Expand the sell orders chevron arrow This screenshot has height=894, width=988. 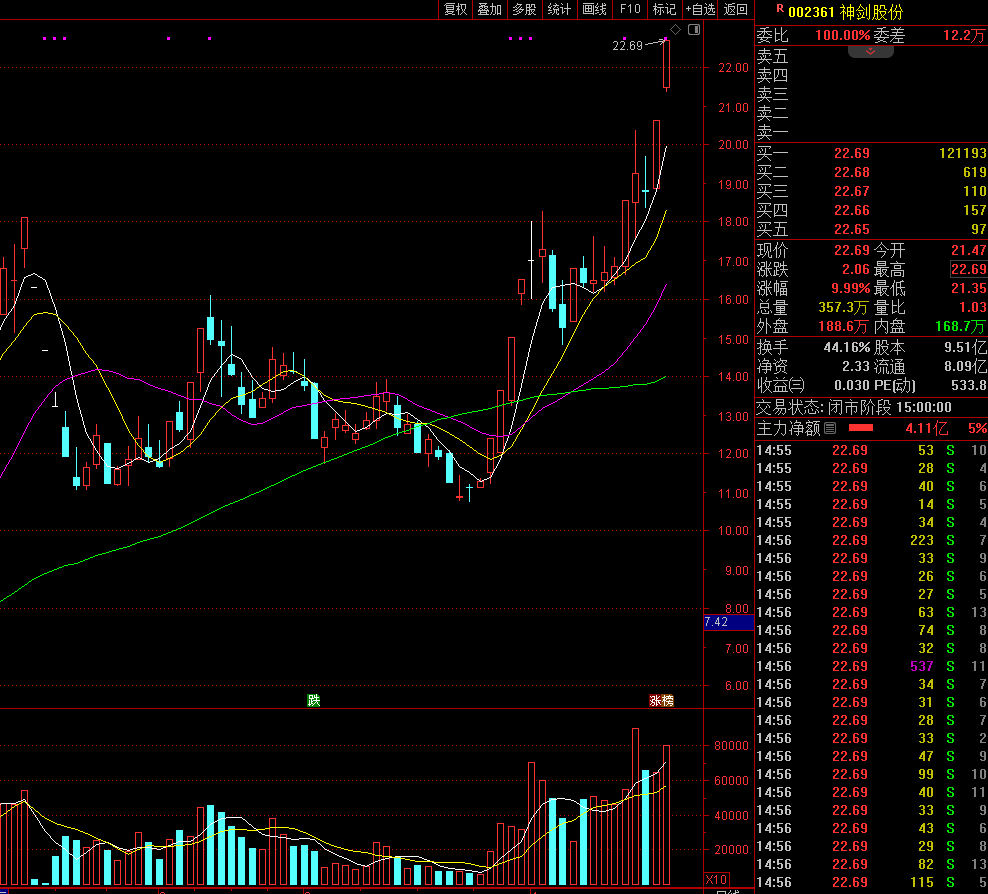(870, 51)
